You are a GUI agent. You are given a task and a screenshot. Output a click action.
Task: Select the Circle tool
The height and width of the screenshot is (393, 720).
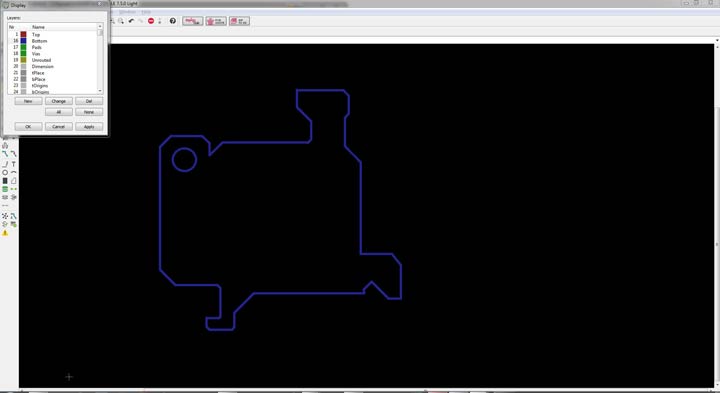coord(5,172)
